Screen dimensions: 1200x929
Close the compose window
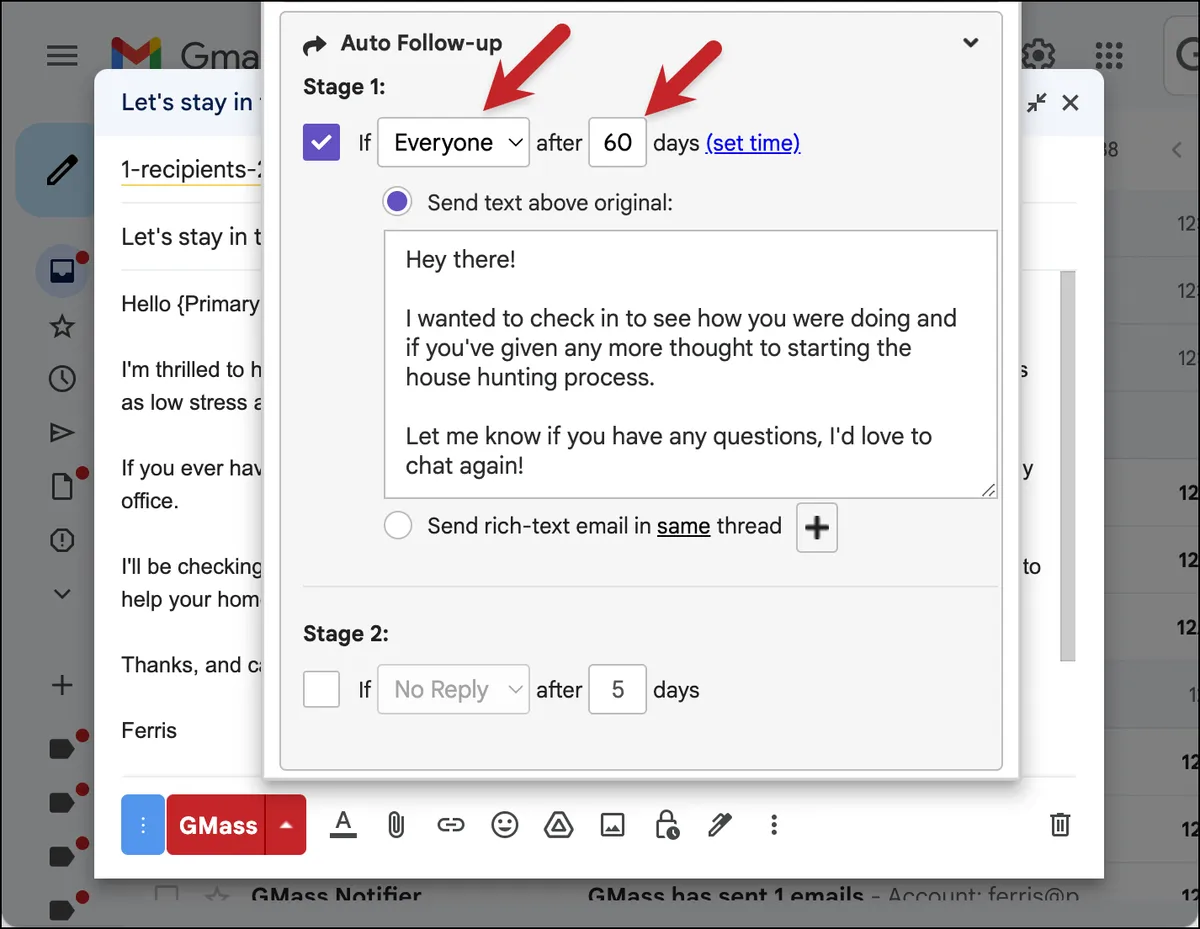click(1070, 102)
